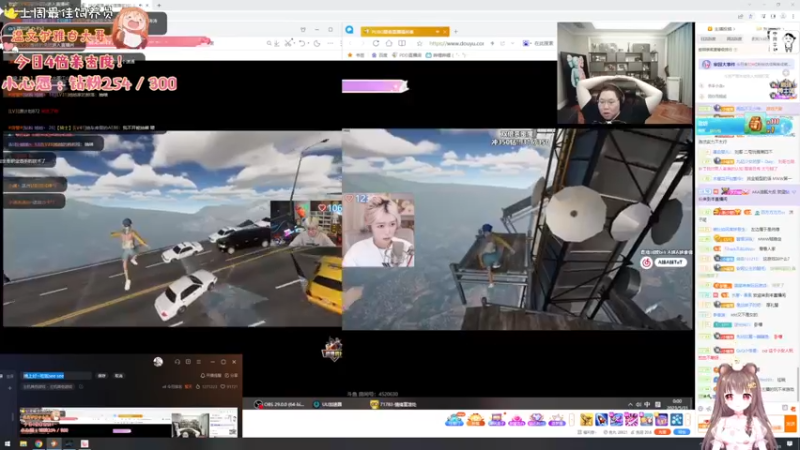Click the scissors screenshot icon in left window
Image resolution: width=800 pixels, height=450 pixels.
tap(288, 43)
